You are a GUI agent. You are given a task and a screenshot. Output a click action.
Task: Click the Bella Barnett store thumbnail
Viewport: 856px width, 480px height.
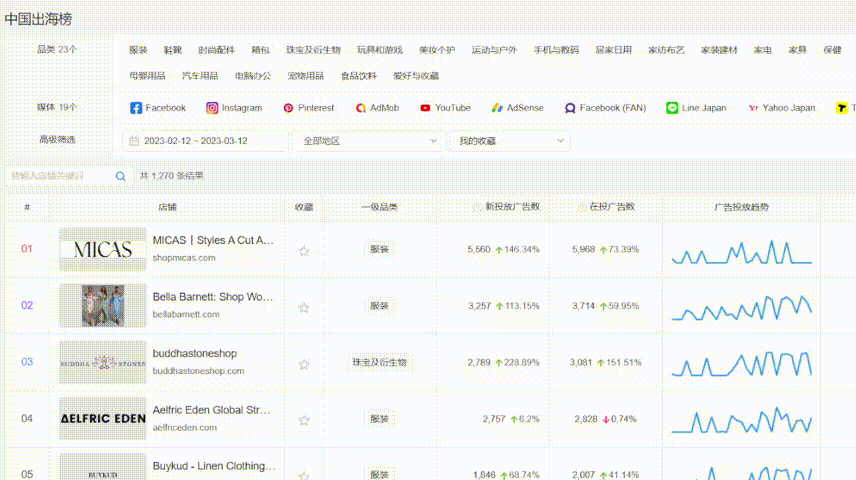click(103, 306)
